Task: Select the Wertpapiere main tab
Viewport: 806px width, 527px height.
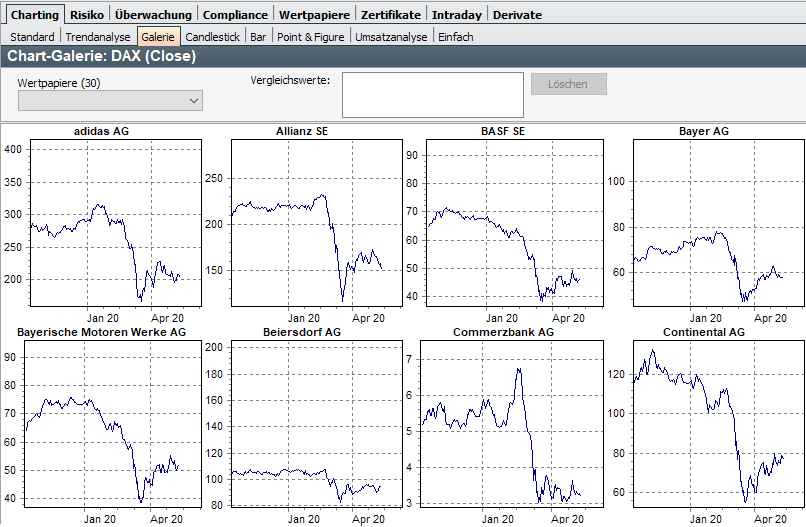Action: (x=314, y=15)
